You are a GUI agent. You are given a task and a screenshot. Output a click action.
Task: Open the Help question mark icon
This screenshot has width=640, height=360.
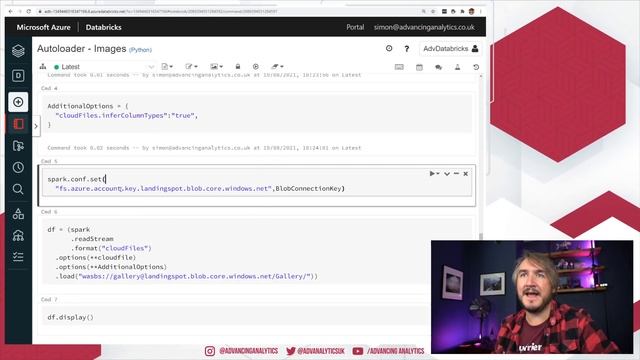point(407,49)
